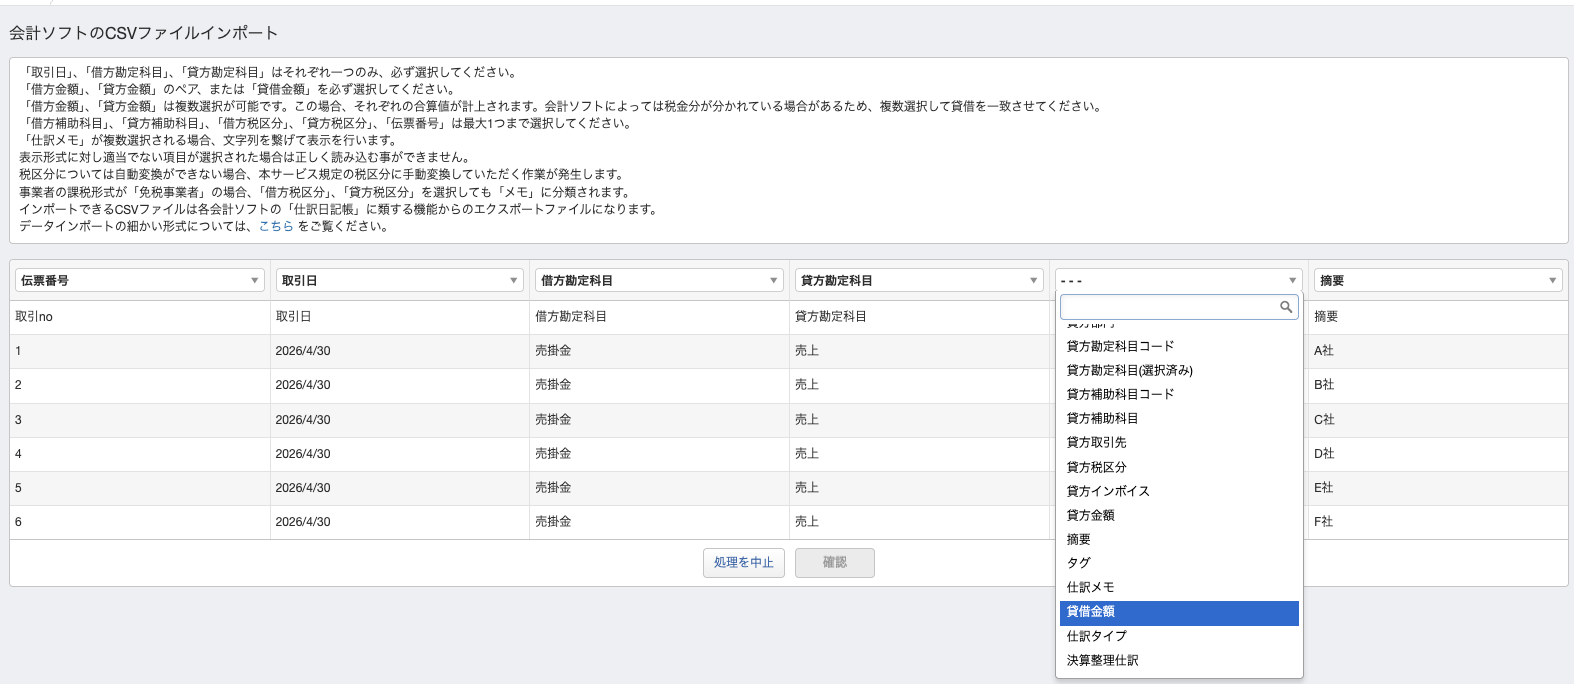Expand the 借方勘定科目 column selector
The image size is (1574, 684).
(658, 281)
